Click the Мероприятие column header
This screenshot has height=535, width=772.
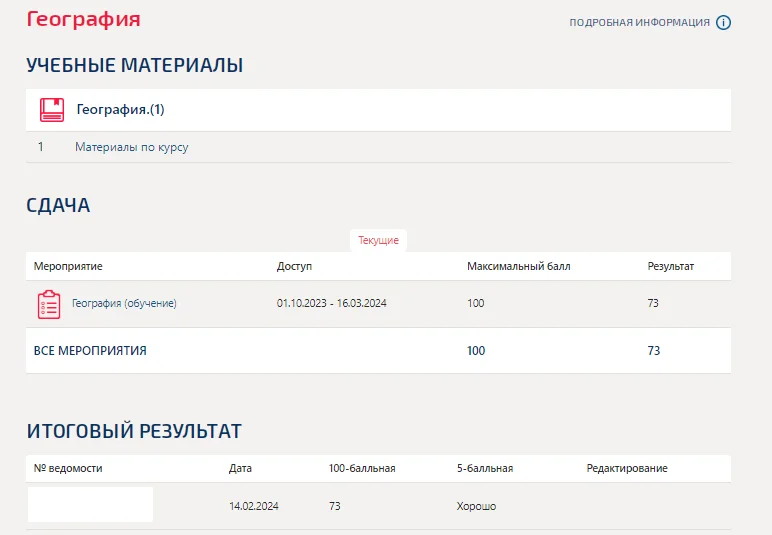point(68,266)
